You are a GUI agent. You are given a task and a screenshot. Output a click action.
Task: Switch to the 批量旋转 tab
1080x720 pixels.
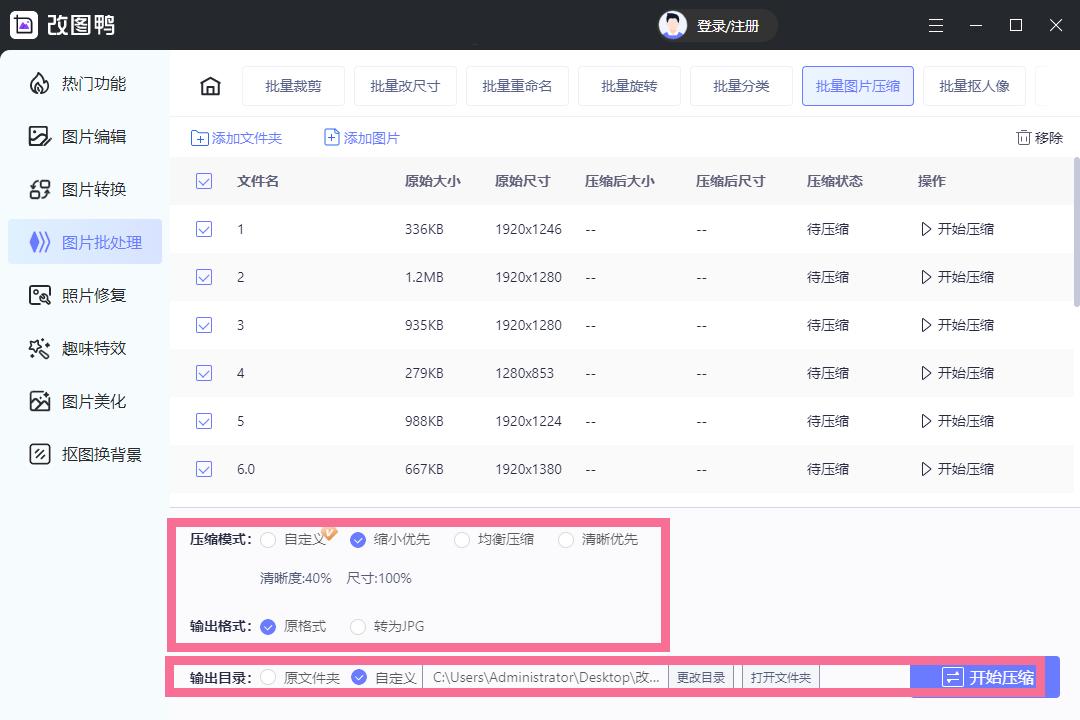coord(629,86)
